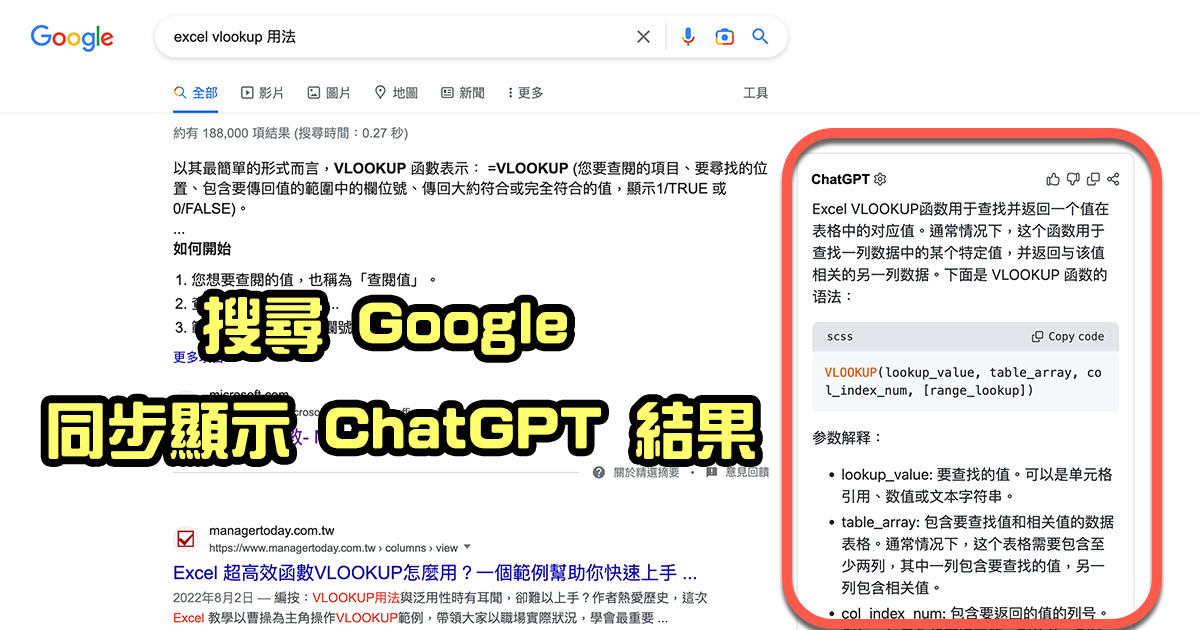The image size is (1200, 630).
Task: Open the managertoday.com.tw site favicon
Action: pos(186,538)
